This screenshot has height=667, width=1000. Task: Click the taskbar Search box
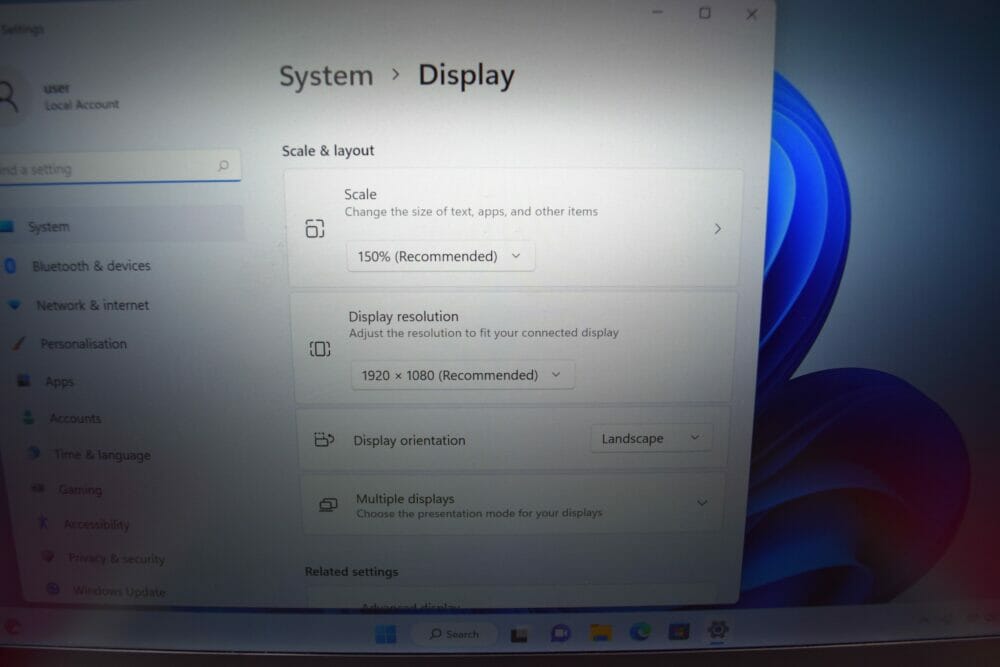[x=454, y=634]
